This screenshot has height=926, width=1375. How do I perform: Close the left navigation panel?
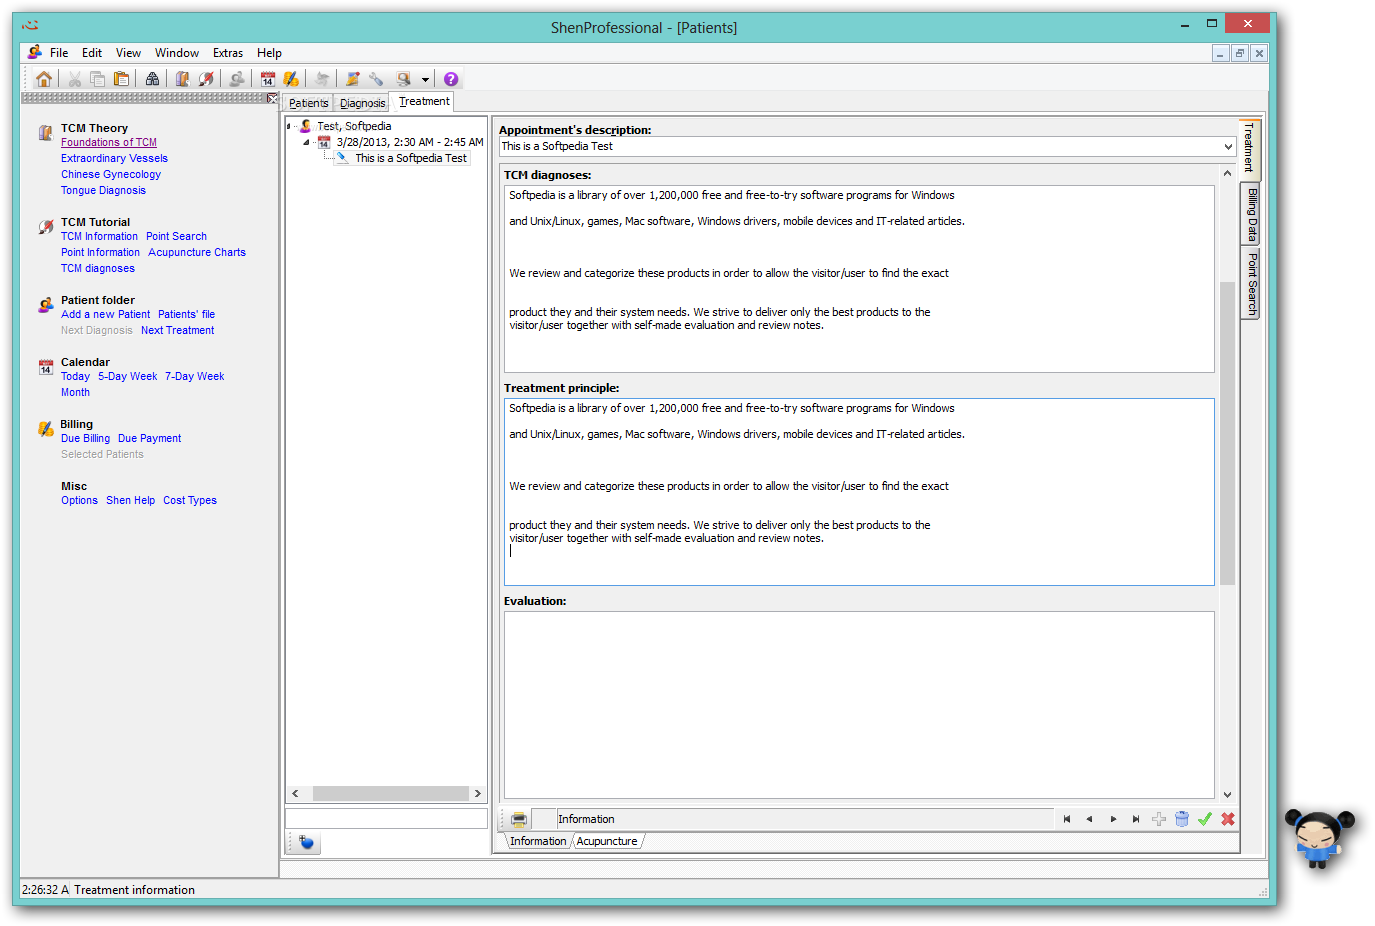click(273, 98)
